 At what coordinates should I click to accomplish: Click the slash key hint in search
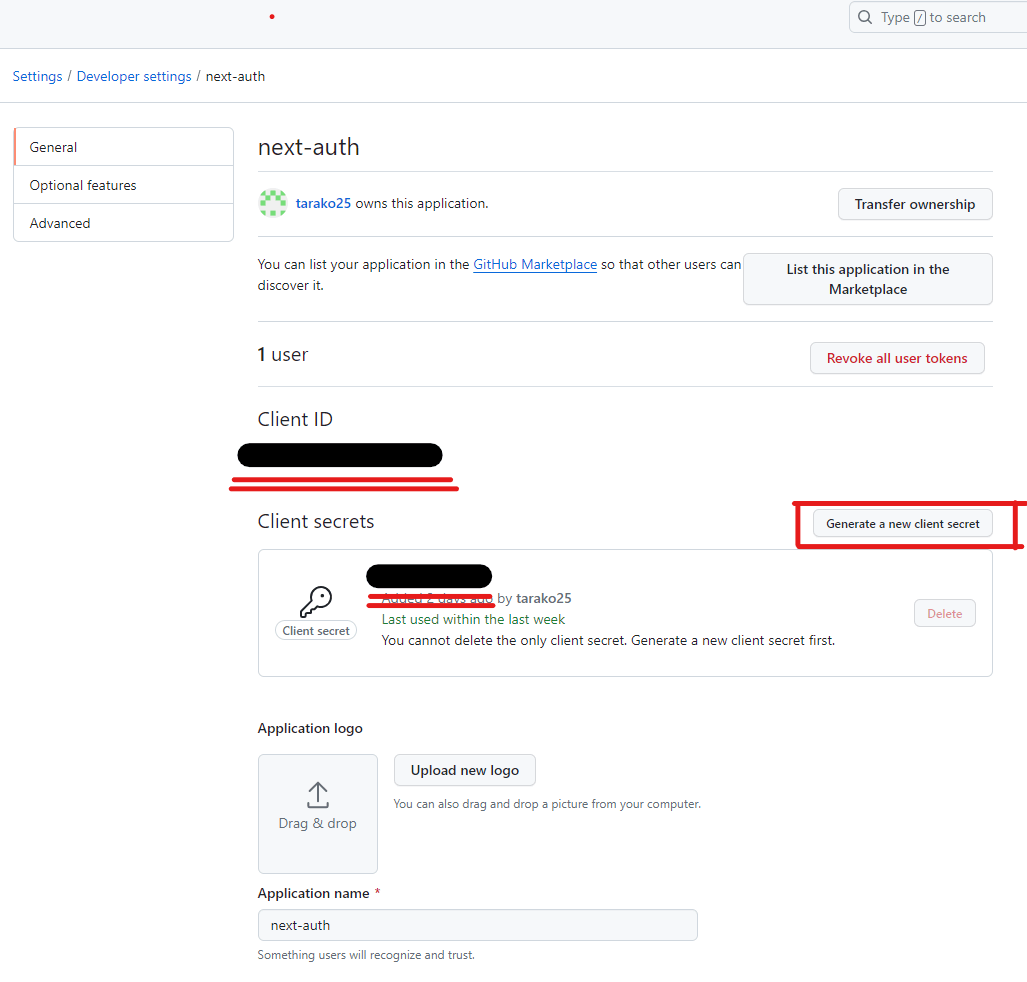(x=920, y=18)
